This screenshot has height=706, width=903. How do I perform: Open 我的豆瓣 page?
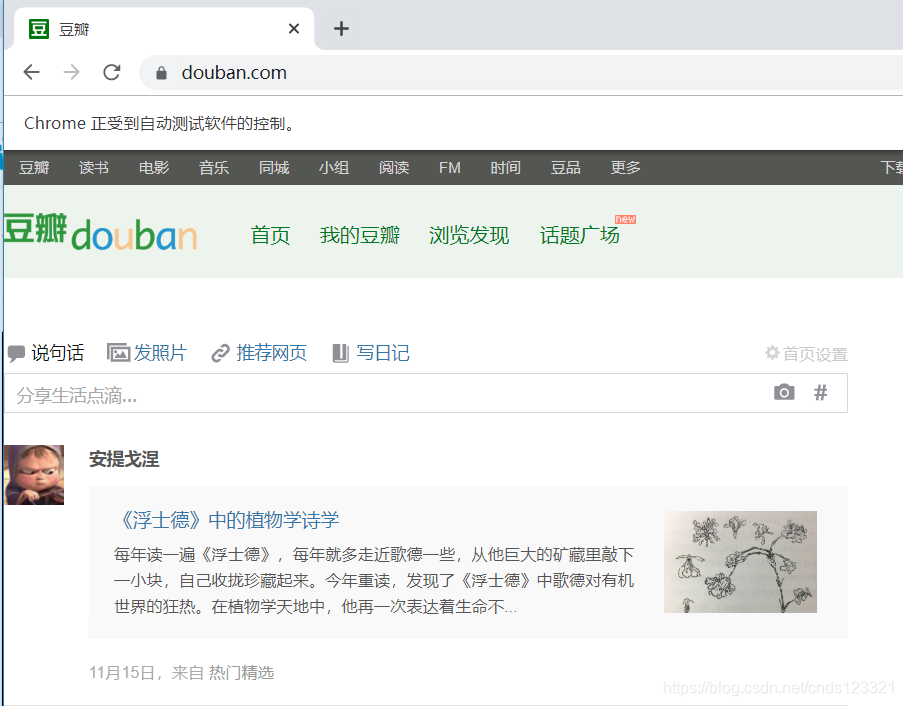[359, 235]
